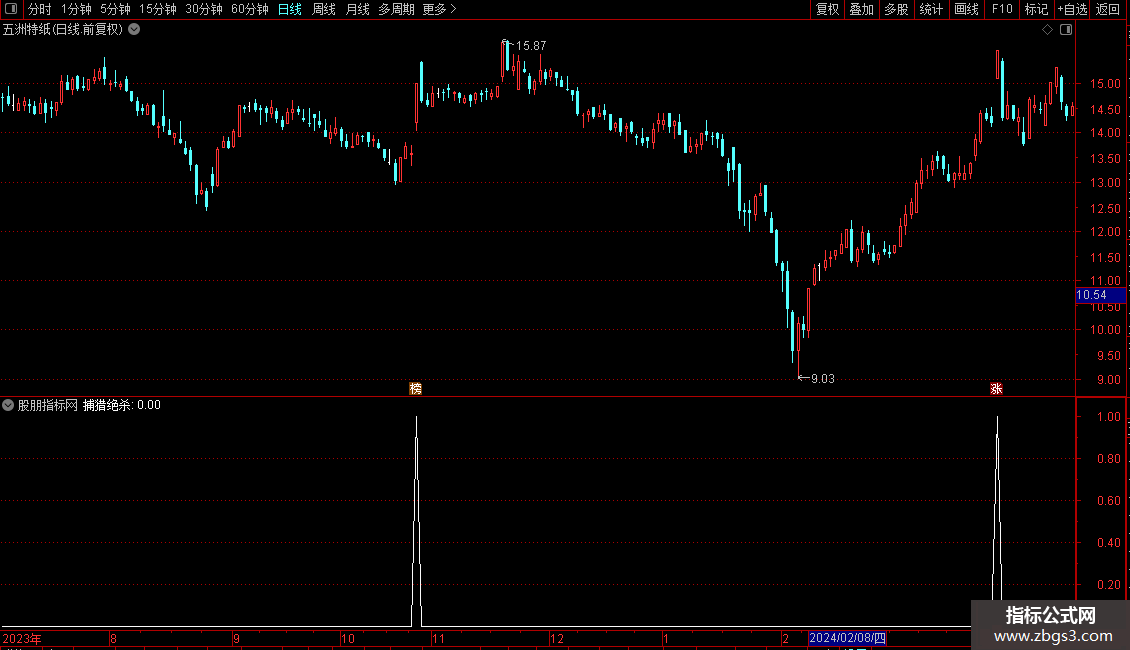Open the 复权 adjustment menu
The width and height of the screenshot is (1130, 650).
coord(827,9)
